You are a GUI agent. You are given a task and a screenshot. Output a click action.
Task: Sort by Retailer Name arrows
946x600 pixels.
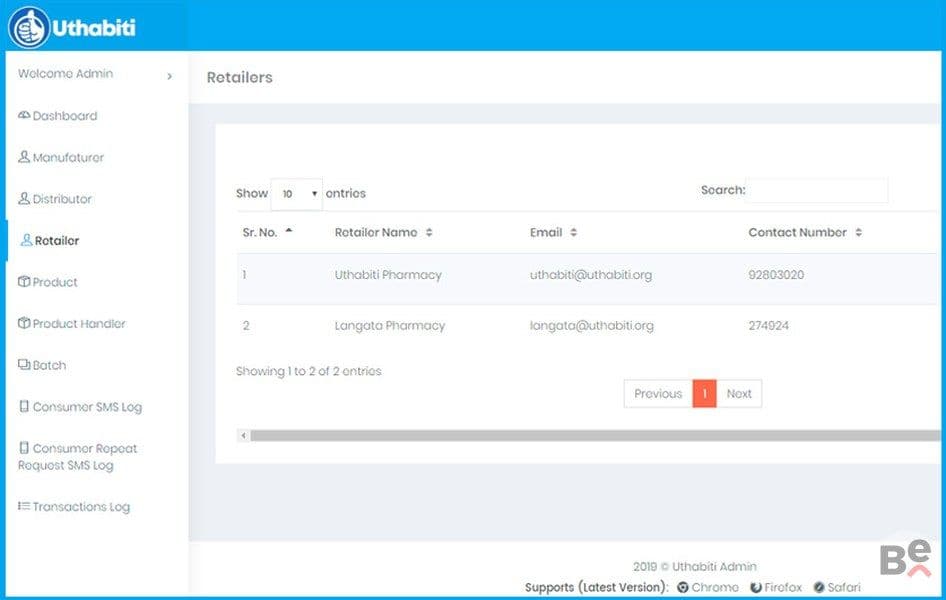(x=429, y=232)
